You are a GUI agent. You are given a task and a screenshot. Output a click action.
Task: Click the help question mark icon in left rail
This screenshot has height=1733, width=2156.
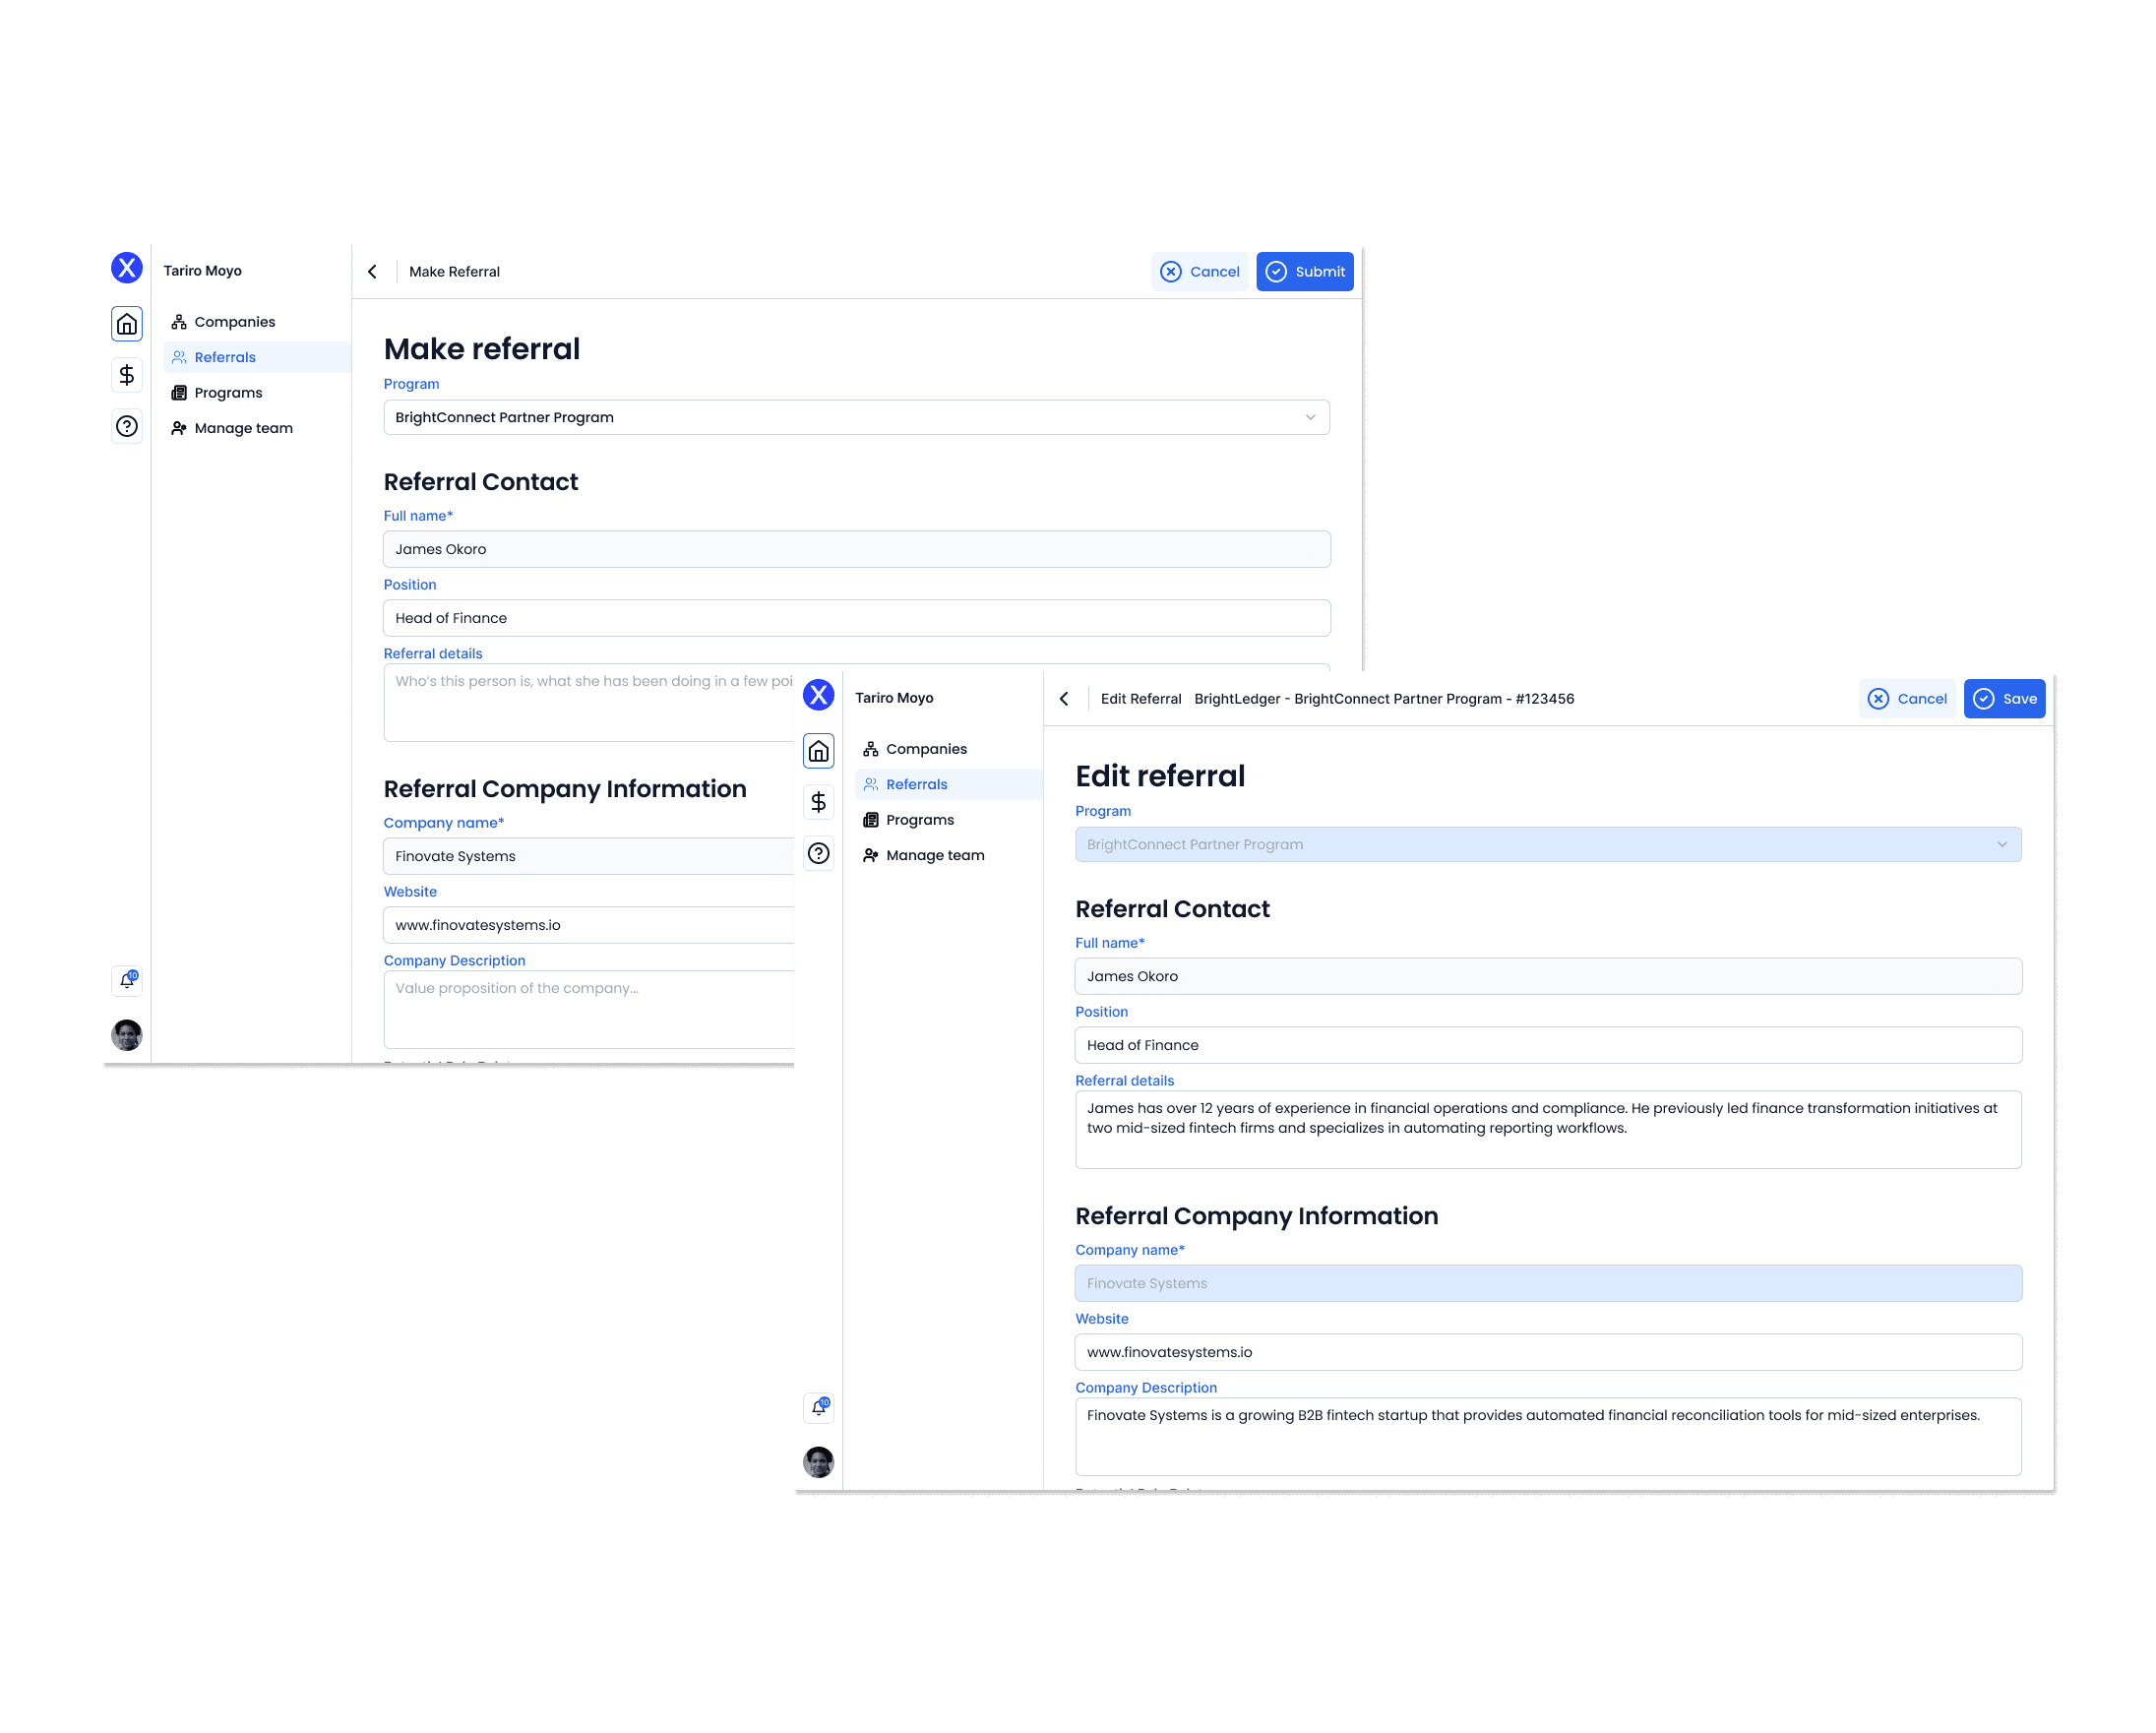127,427
